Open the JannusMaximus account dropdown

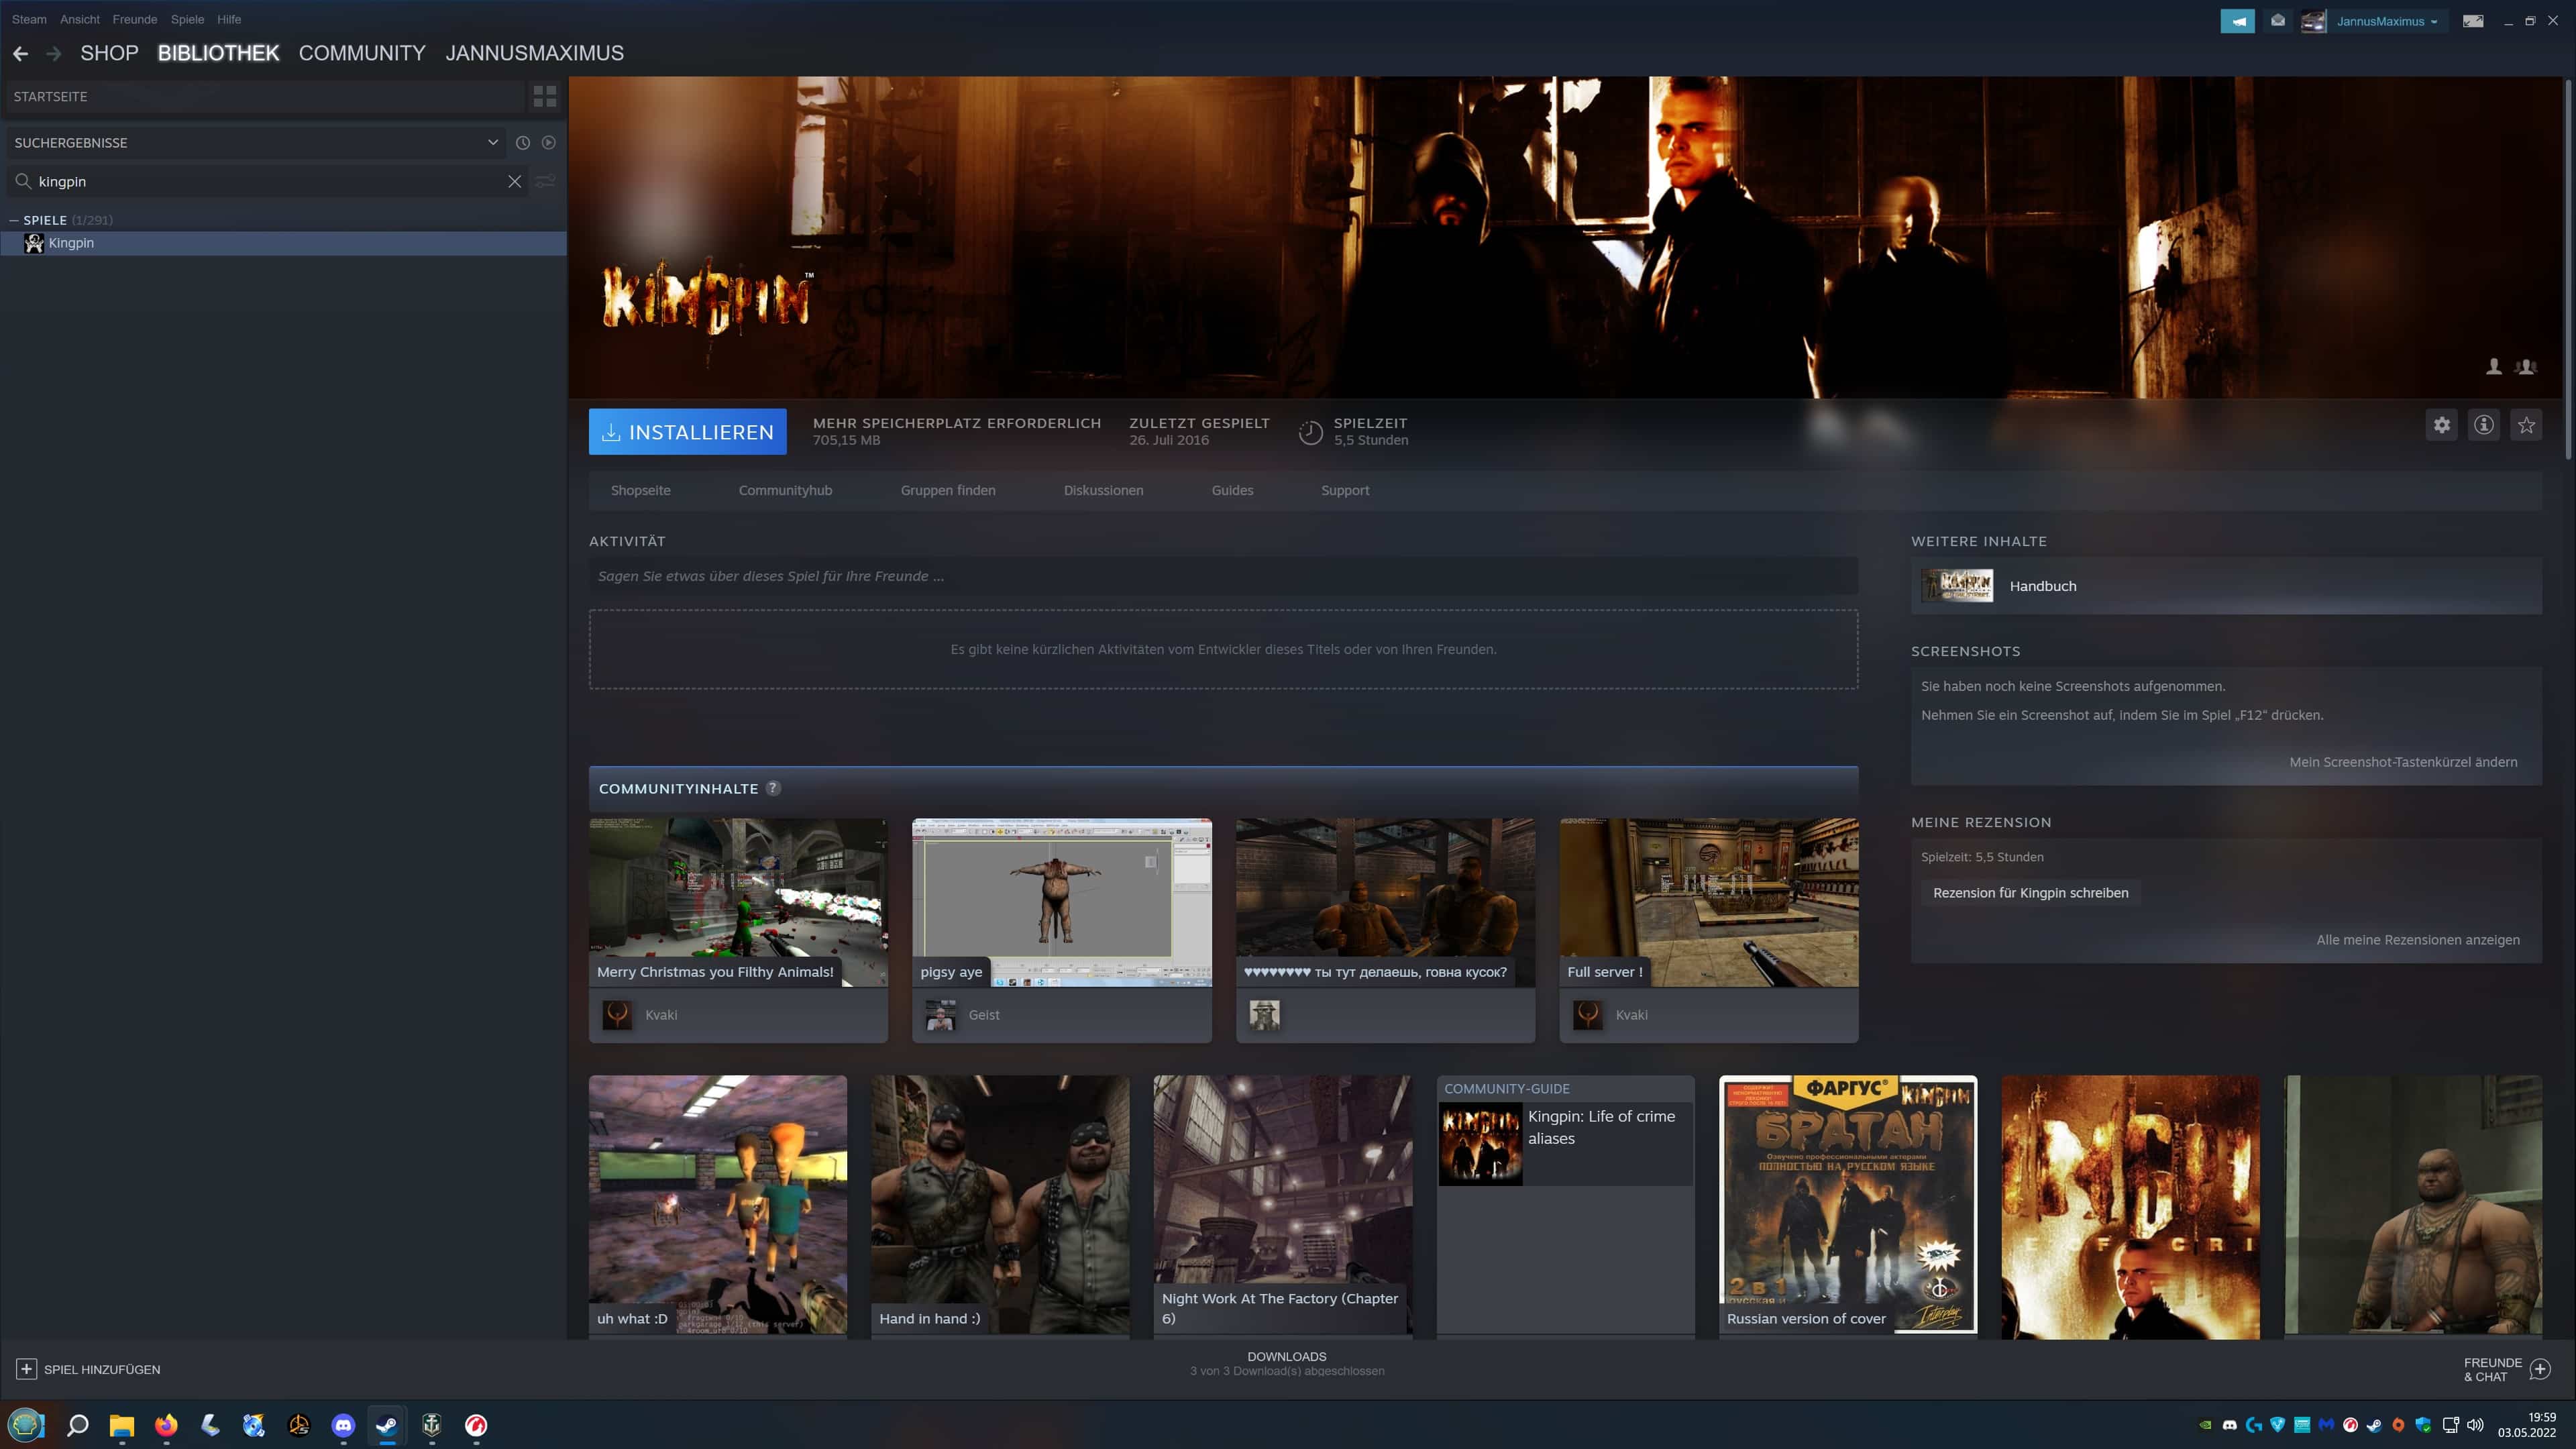pos(2386,21)
